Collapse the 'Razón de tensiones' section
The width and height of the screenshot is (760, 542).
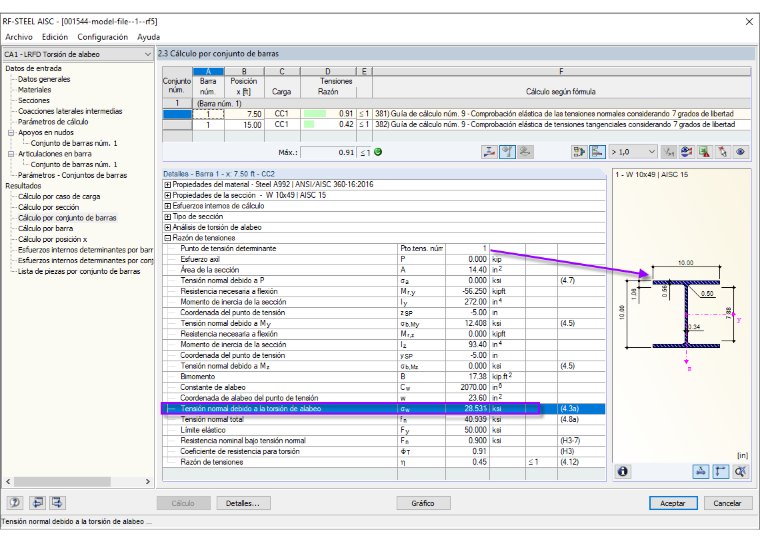pos(167,238)
